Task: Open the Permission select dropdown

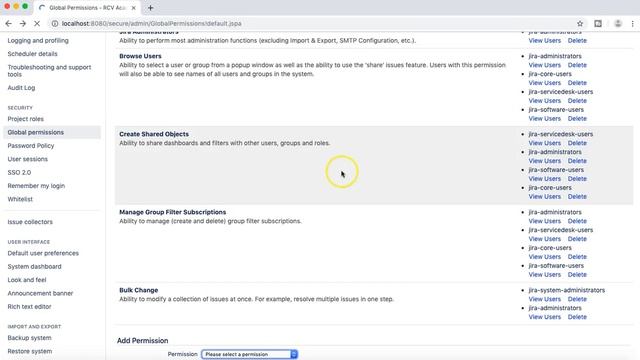Action: 249,354
